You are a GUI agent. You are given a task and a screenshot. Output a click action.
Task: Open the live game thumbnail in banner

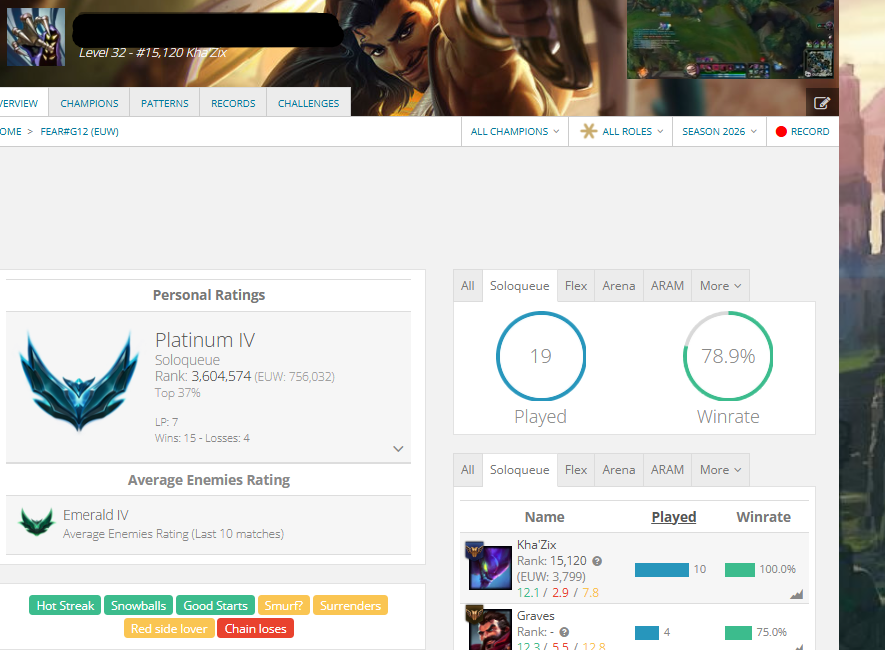click(x=730, y=39)
